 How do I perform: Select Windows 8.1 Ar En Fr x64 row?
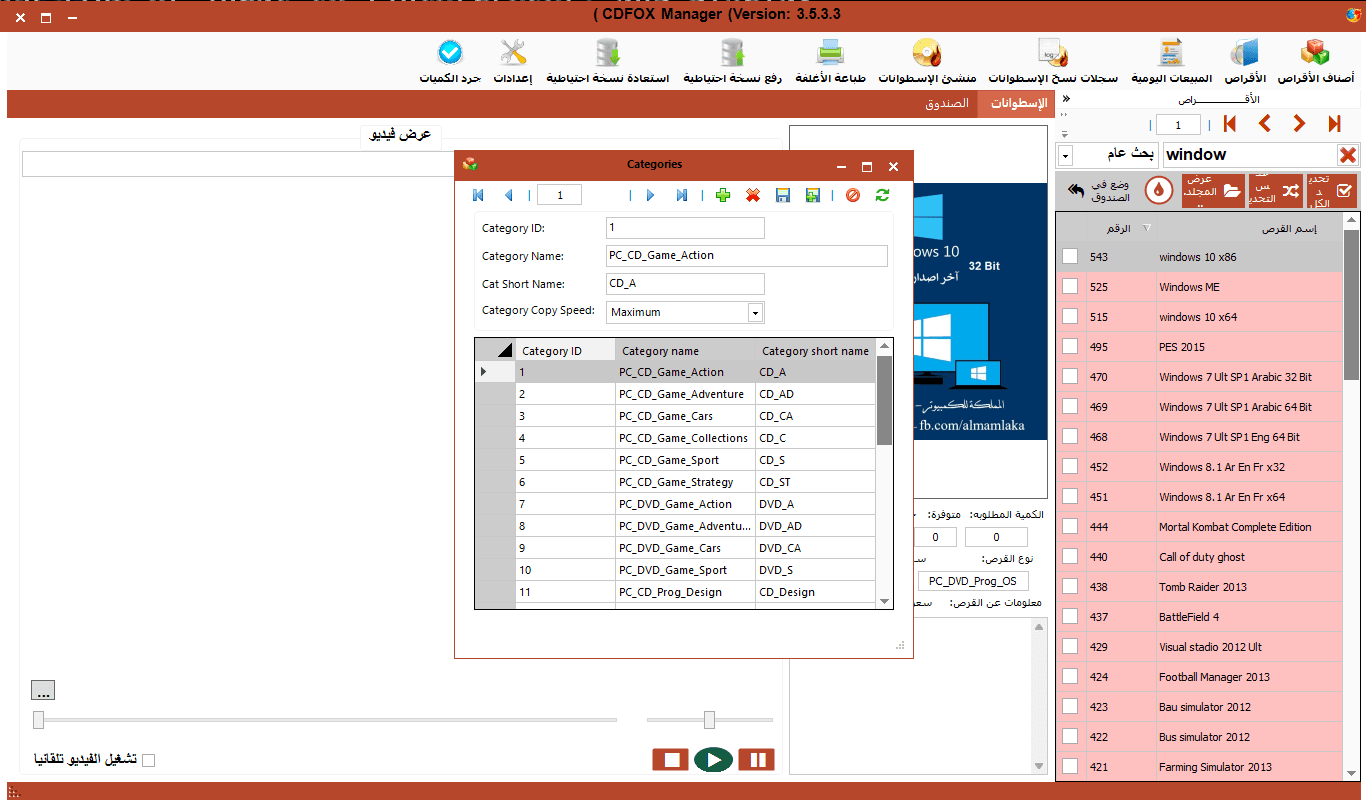(x=1200, y=497)
